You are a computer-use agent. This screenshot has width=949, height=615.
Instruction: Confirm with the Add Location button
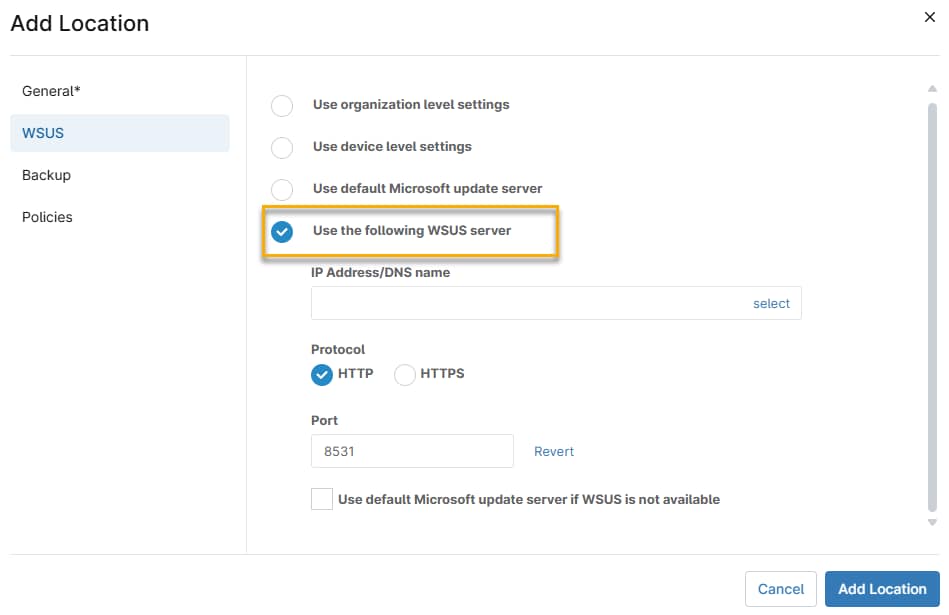coord(881,589)
